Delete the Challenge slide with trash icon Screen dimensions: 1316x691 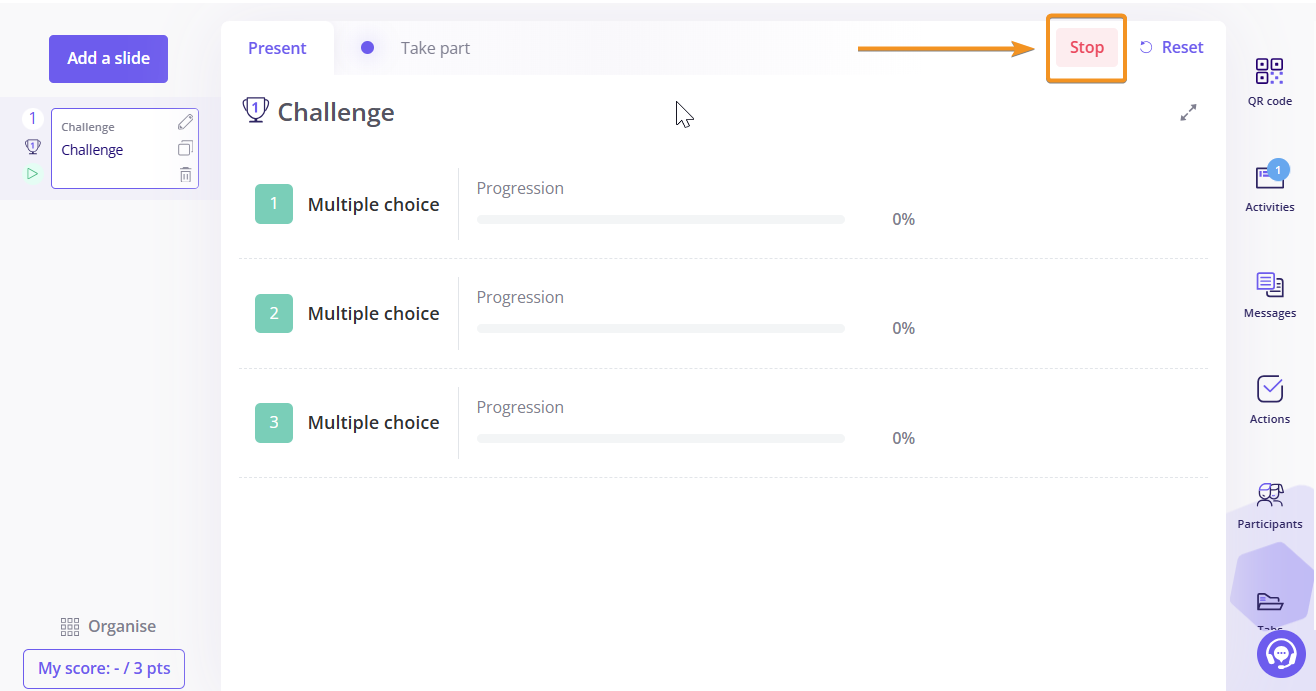185,174
